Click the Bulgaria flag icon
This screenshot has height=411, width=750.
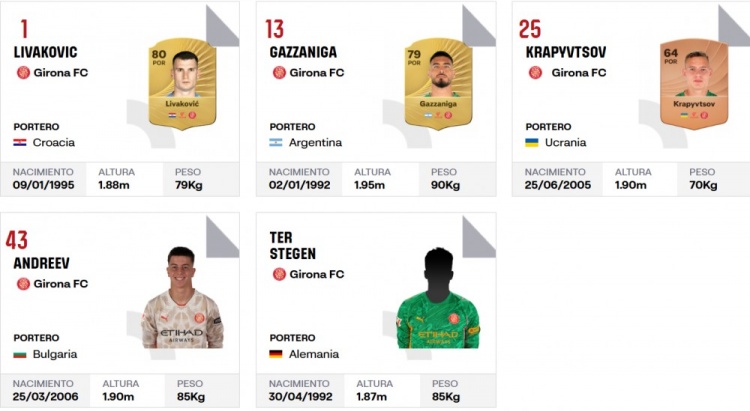point(20,354)
